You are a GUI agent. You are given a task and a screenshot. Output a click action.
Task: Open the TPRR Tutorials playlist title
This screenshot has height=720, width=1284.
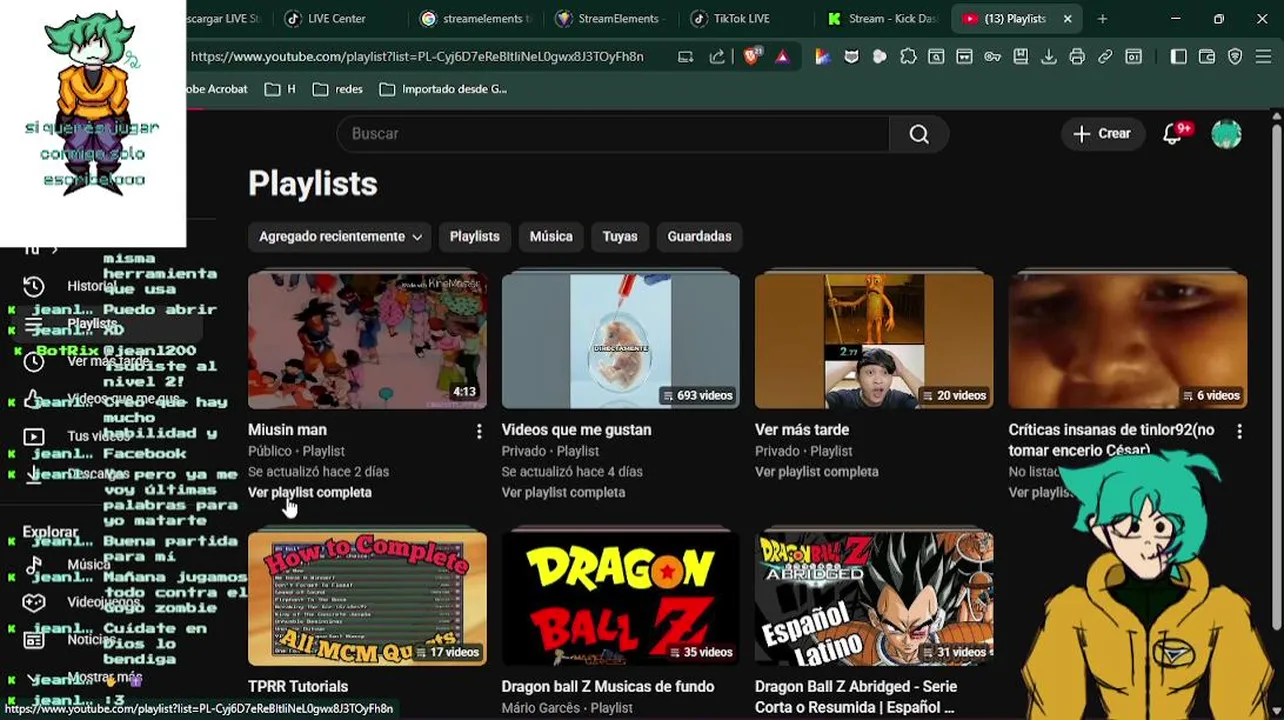(298, 687)
